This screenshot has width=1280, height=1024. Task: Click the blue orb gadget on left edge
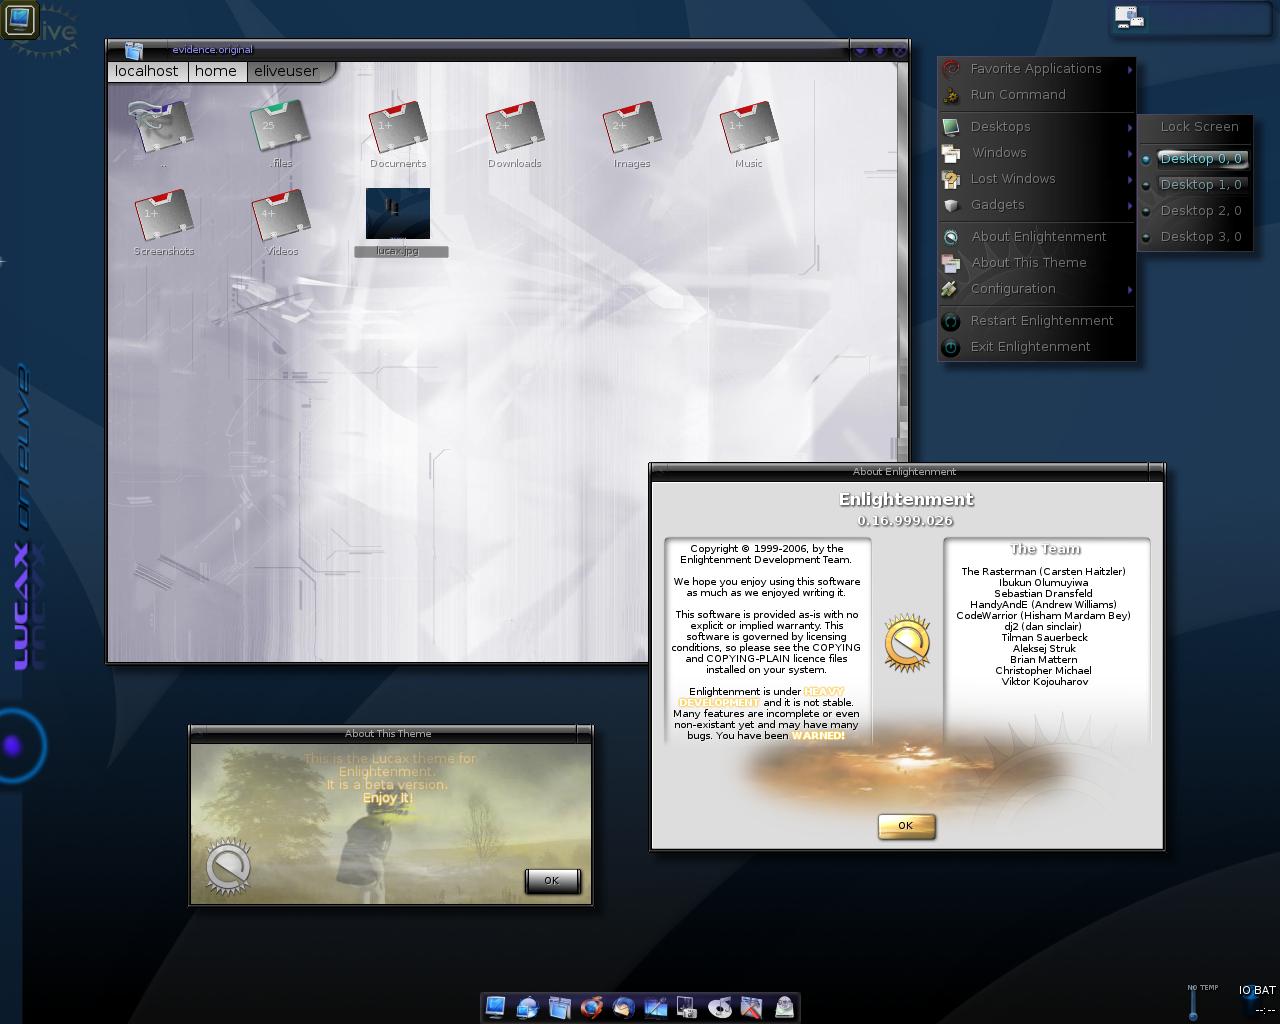pyautogui.click(x=14, y=746)
